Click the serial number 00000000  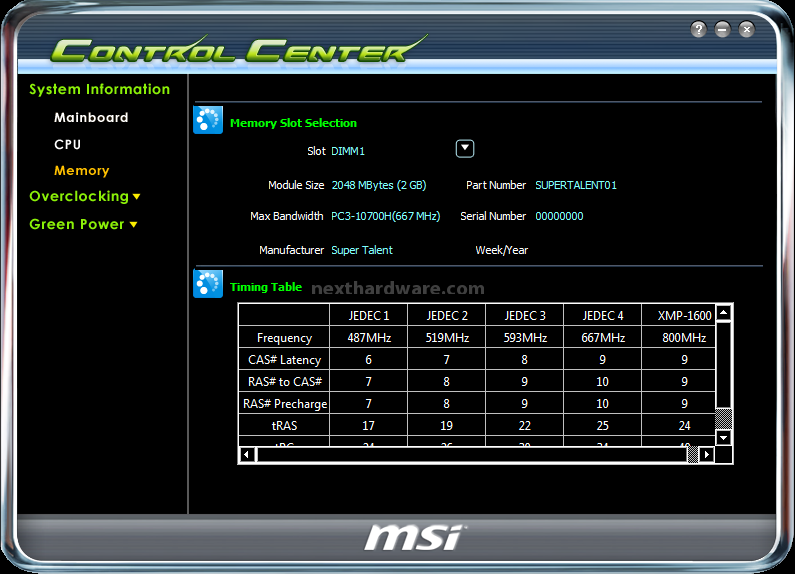559,216
